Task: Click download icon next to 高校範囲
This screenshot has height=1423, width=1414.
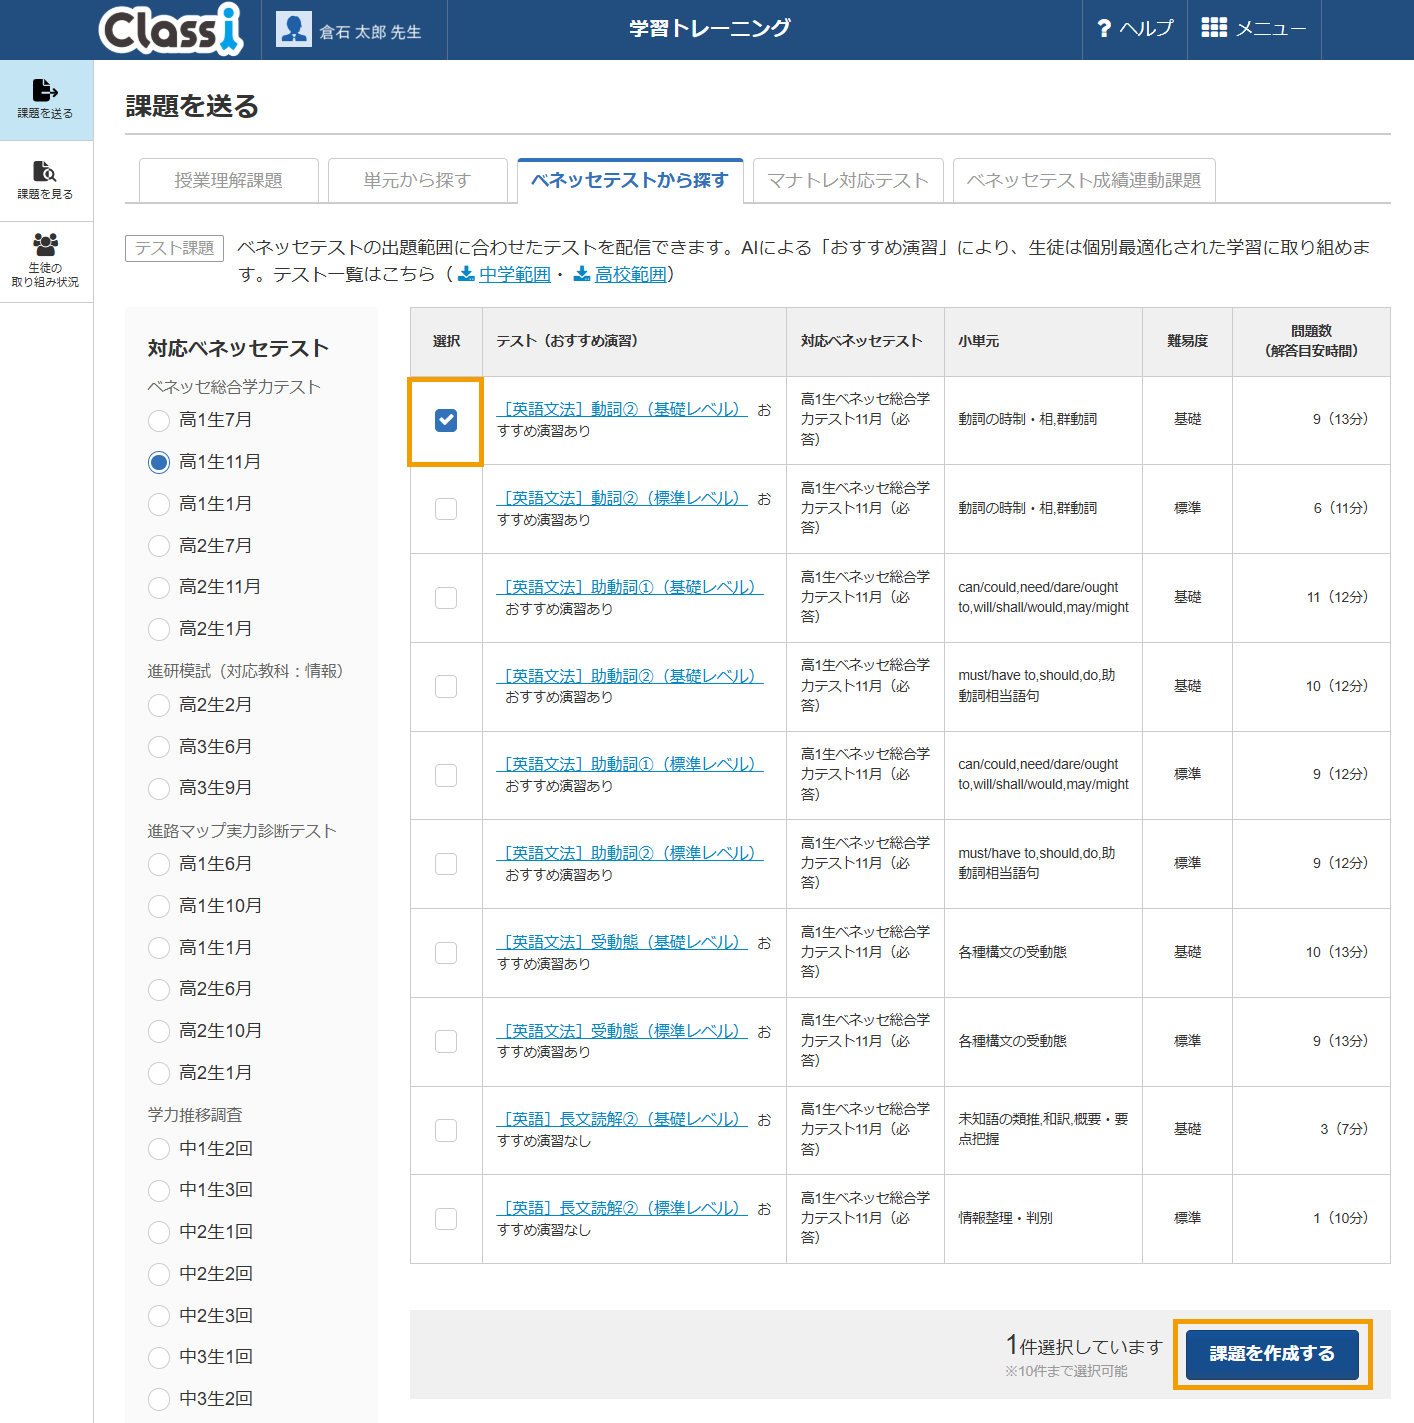Action: pyautogui.click(x=582, y=274)
